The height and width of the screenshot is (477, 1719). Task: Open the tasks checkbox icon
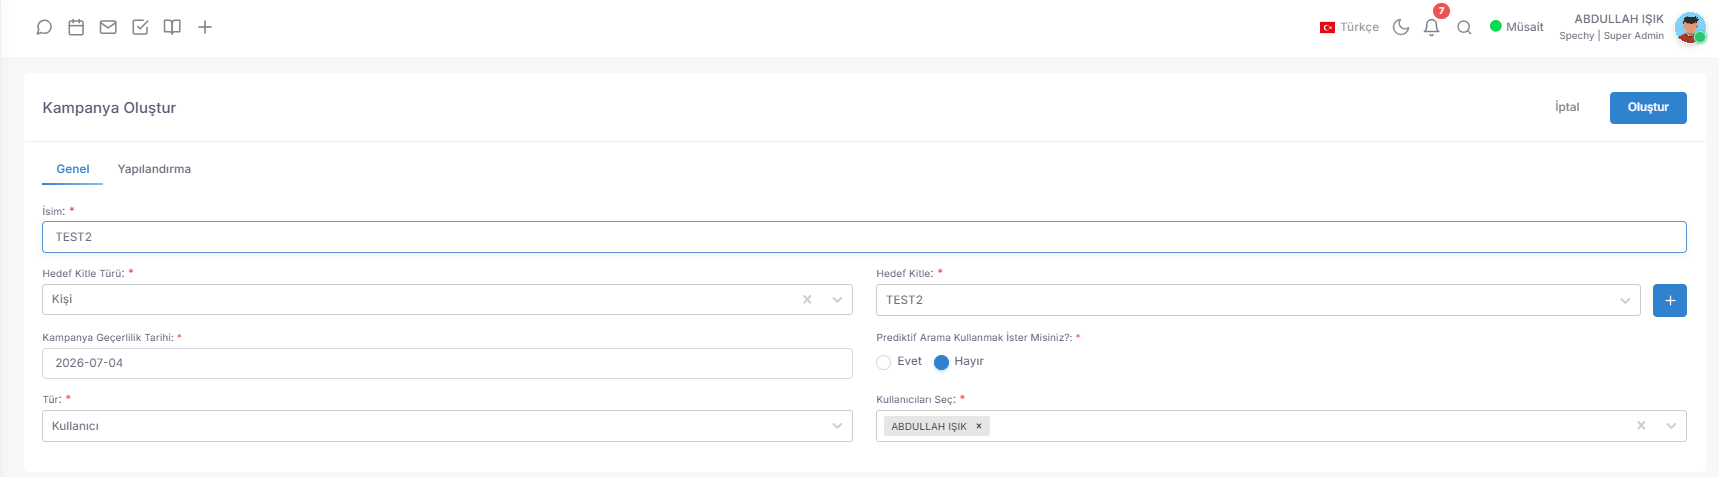[x=140, y=27]
